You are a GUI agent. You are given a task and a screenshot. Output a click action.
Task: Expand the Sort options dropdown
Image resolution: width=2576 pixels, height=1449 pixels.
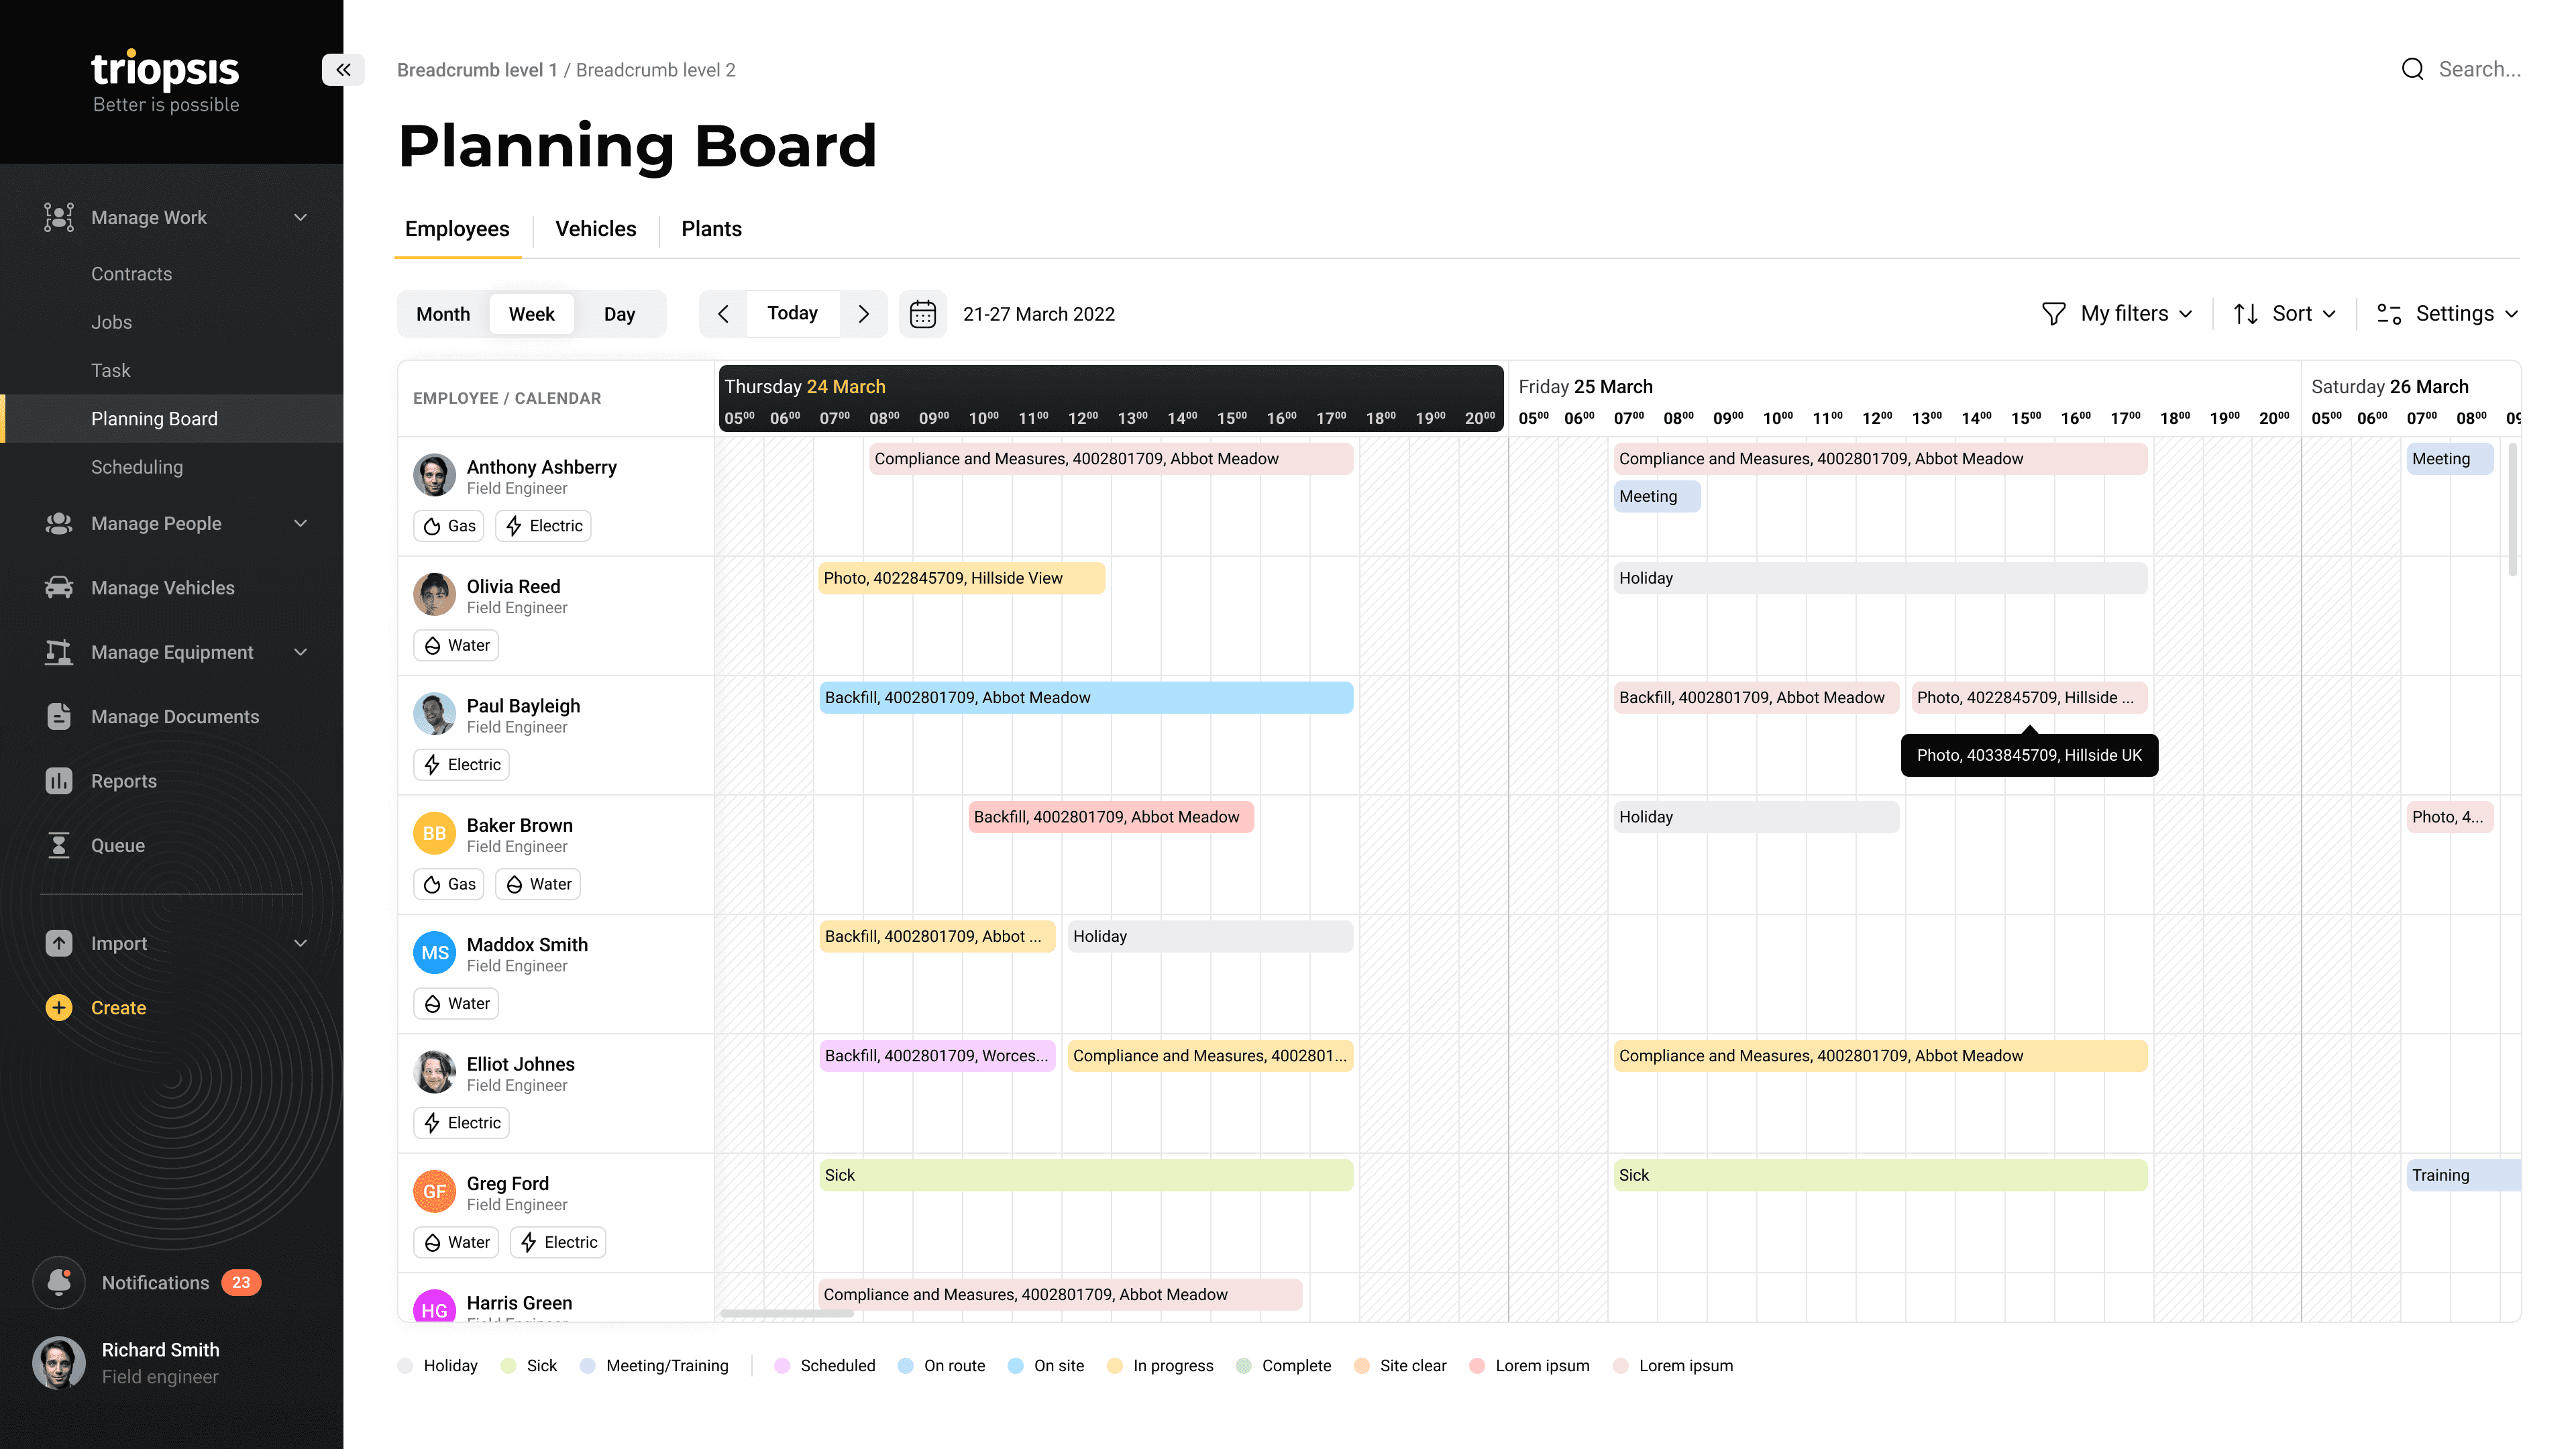coord(2284,315)
